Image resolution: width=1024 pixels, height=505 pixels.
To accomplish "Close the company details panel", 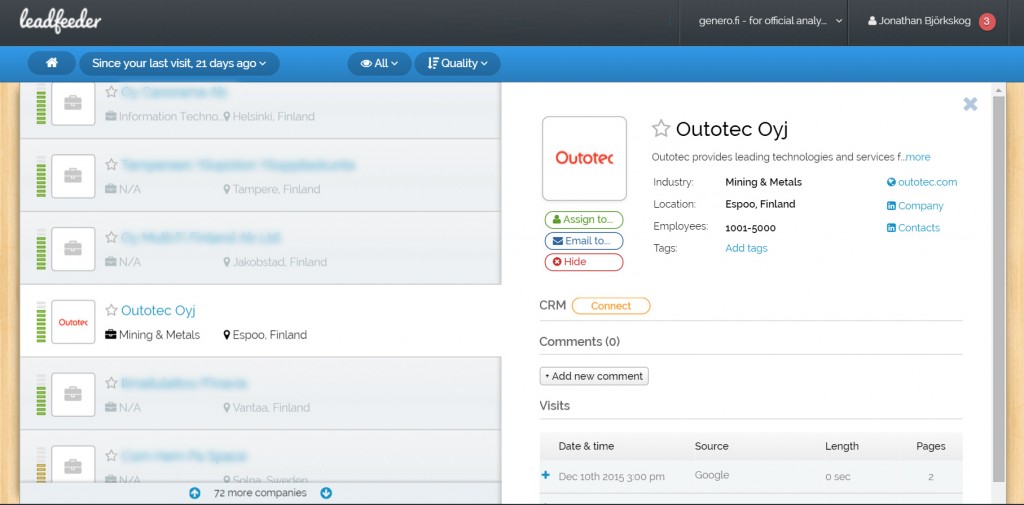I will click(970, 104).
